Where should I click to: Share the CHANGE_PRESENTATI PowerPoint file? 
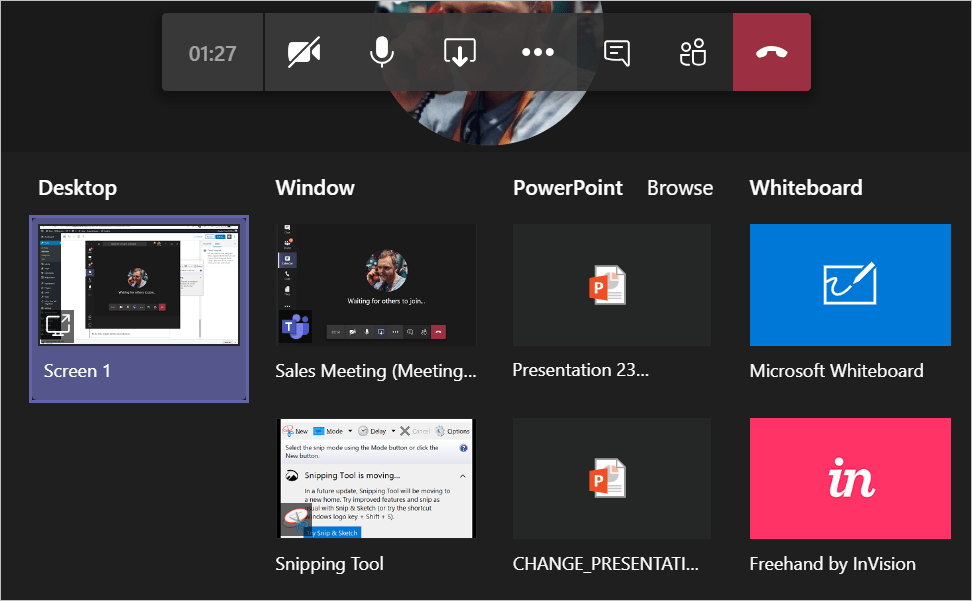[612, 478]
